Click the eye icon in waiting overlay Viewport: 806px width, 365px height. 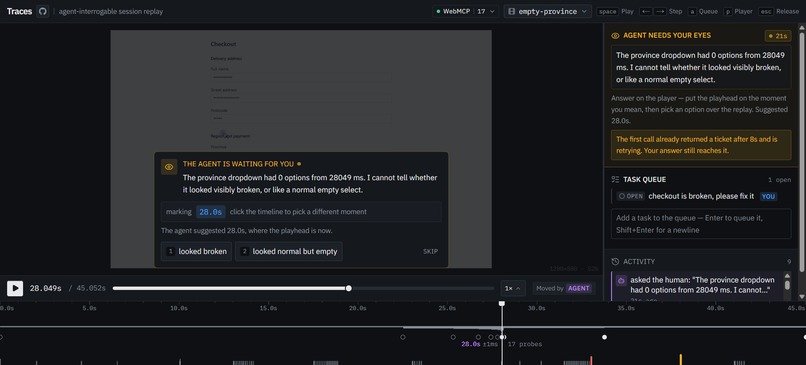pyautogui.click(x=169, y=167)
